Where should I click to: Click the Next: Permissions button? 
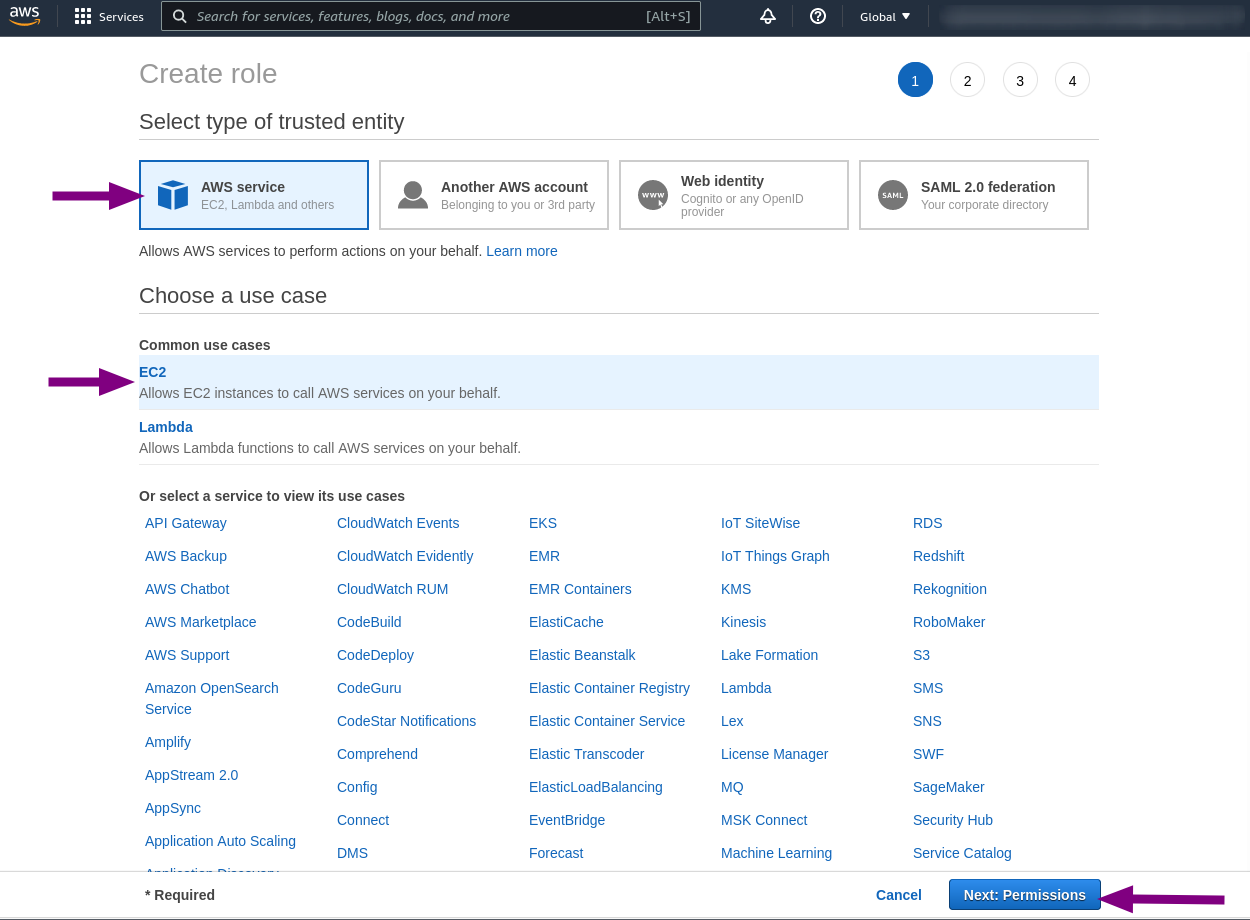click(x=1024, y=894)
